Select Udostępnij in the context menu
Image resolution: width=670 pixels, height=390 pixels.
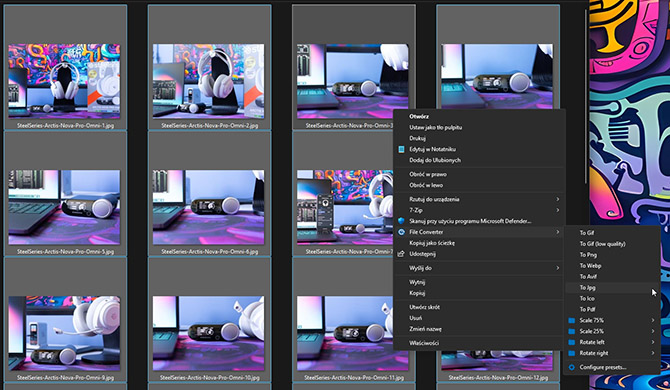tap(479, 254)
